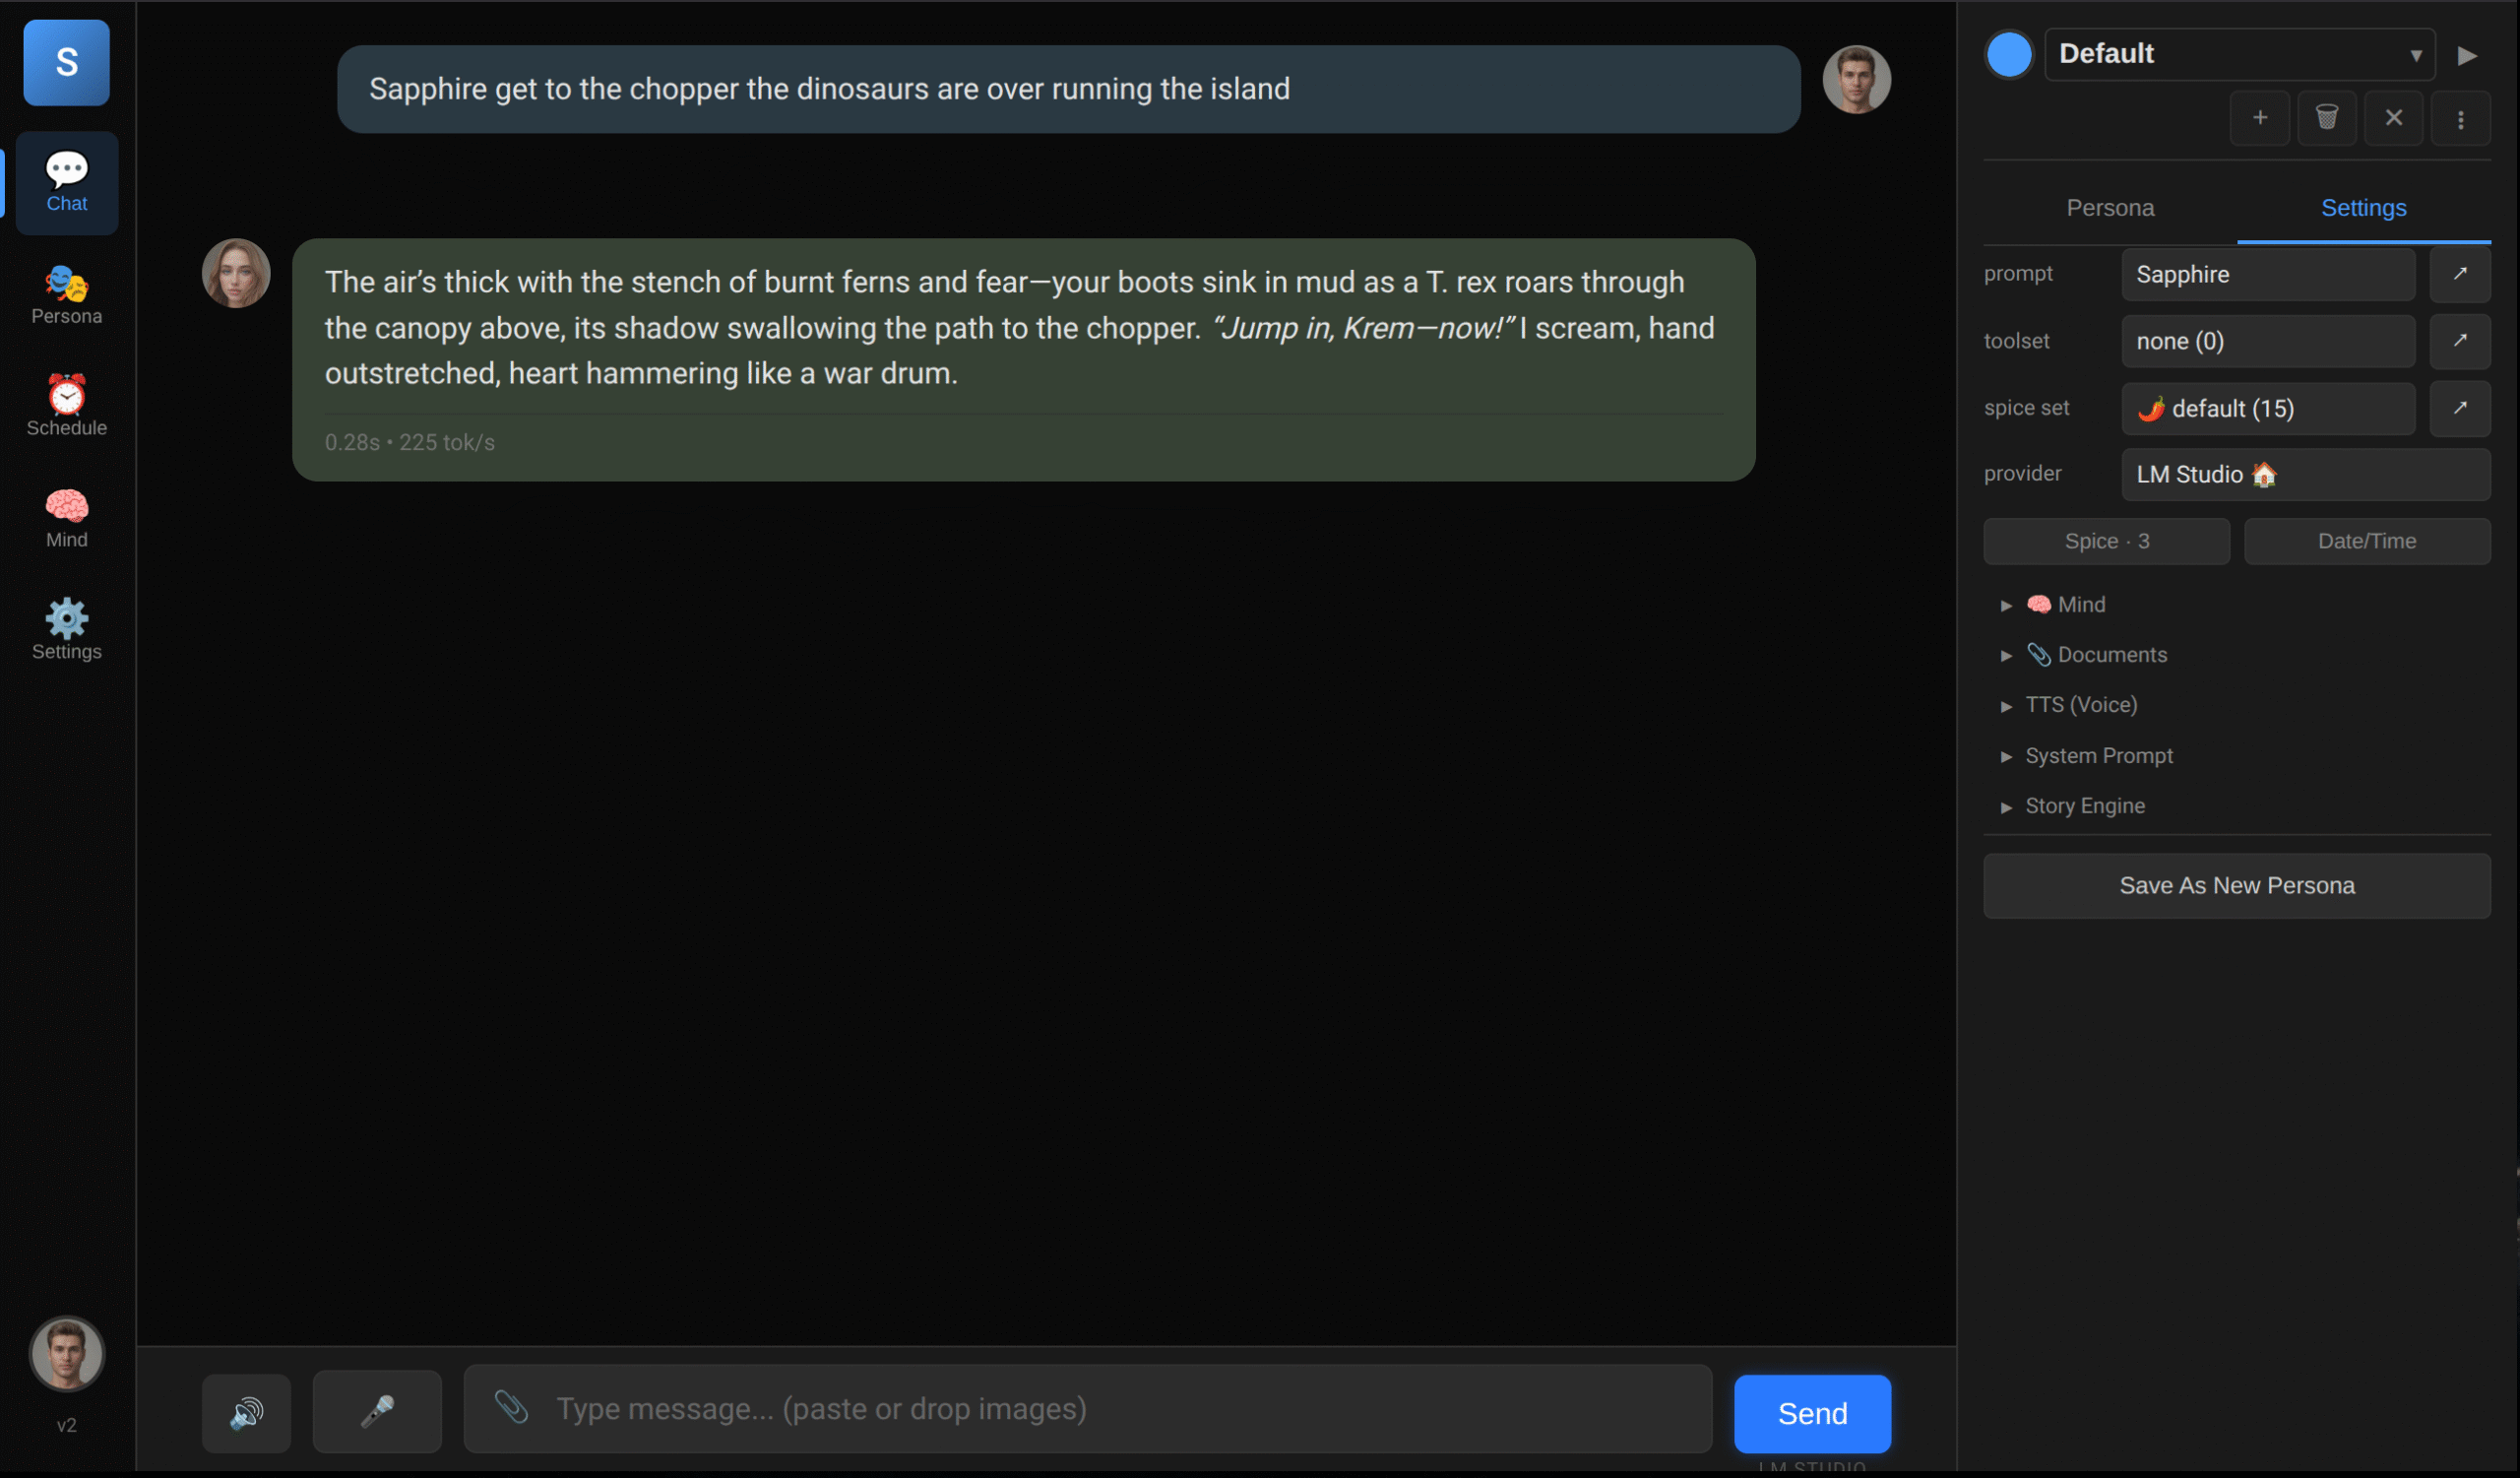
Task: Toggle the Spice · 3 button
Action: 2106,541
